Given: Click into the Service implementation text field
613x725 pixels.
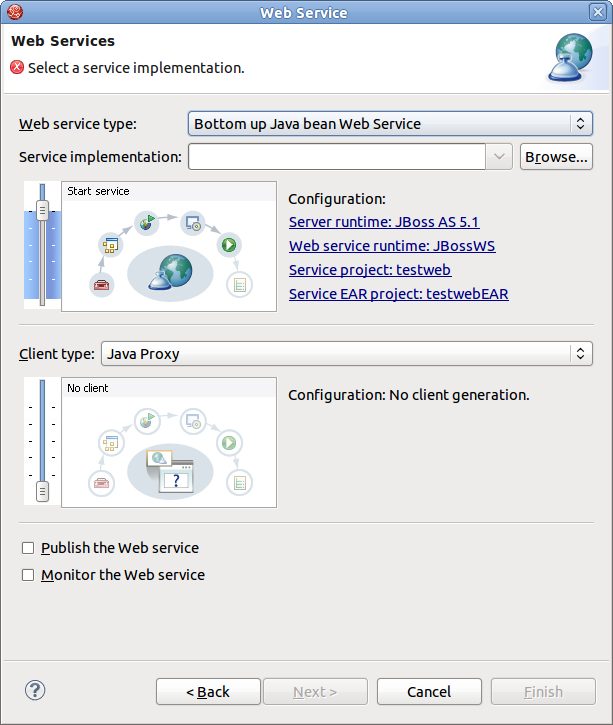Looking at the screenshot, I should point(337,157).
